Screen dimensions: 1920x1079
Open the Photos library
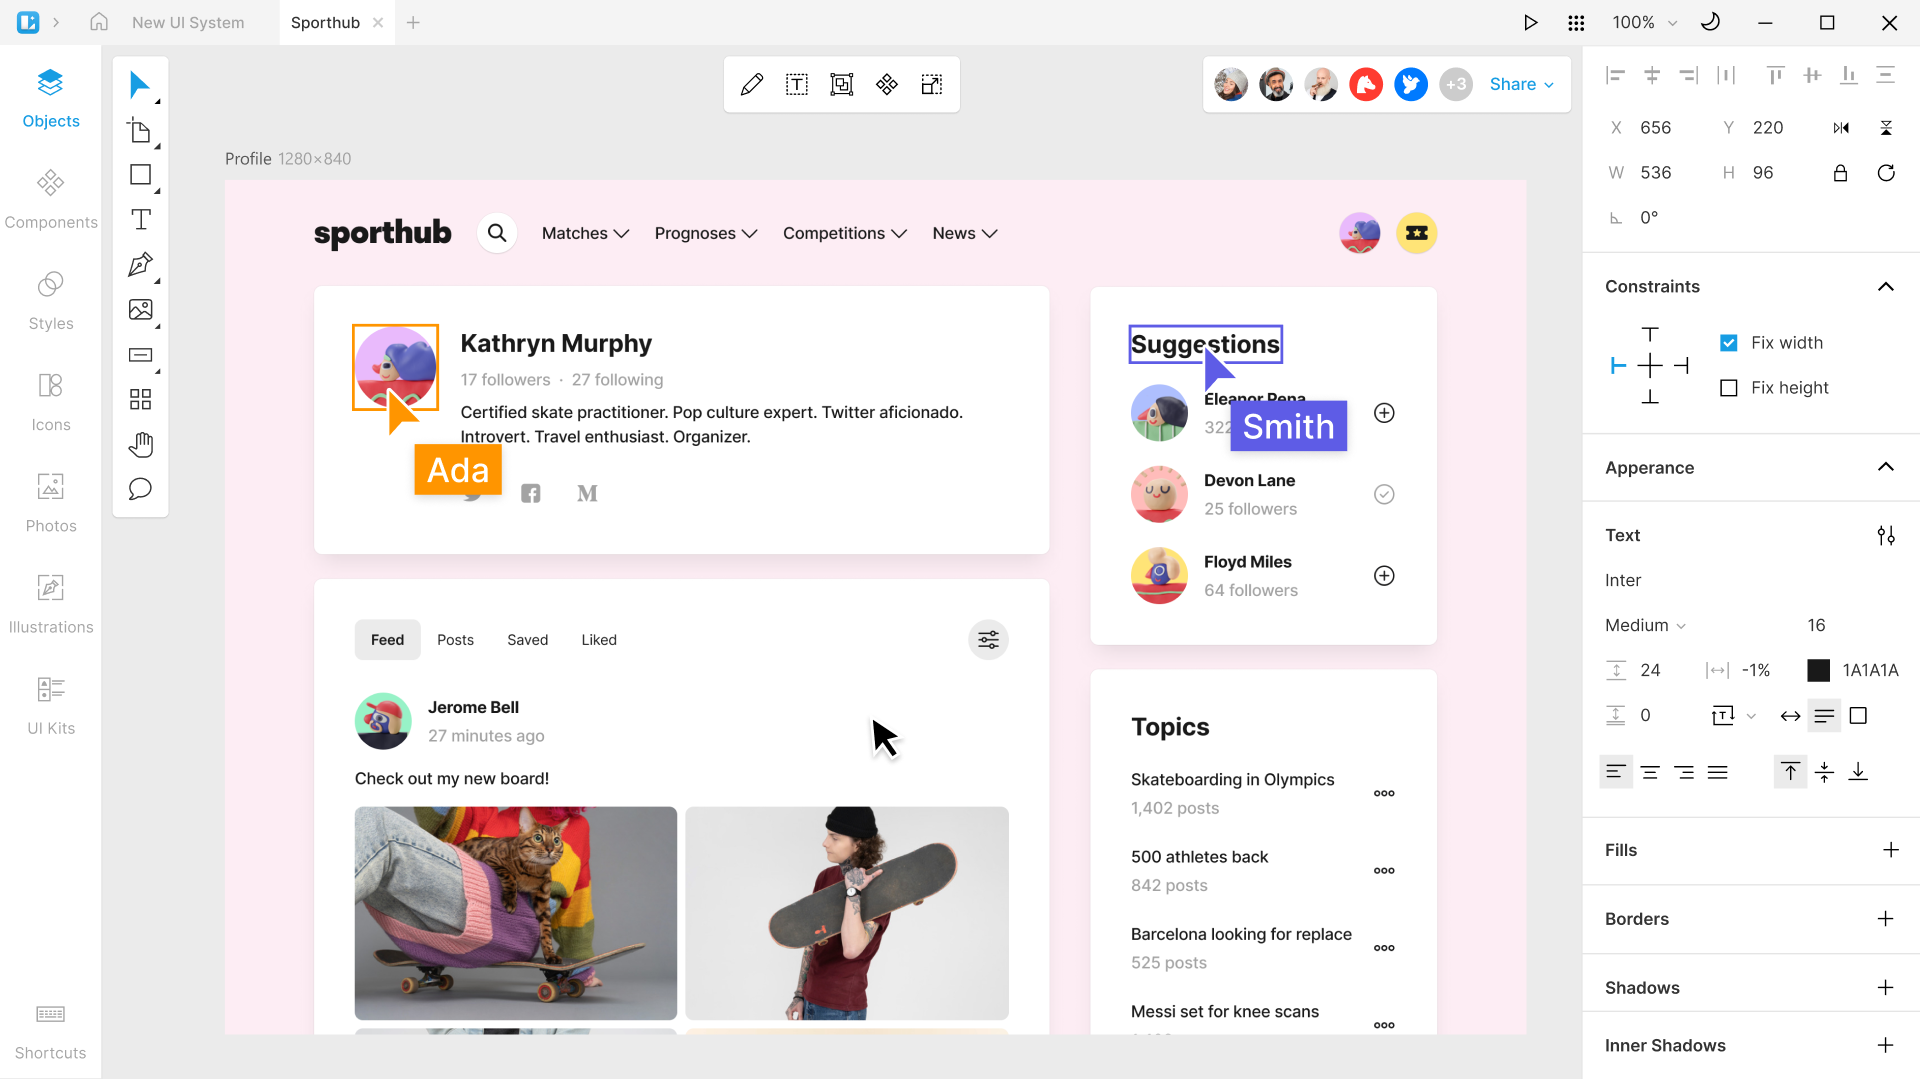tap(51, 504)
